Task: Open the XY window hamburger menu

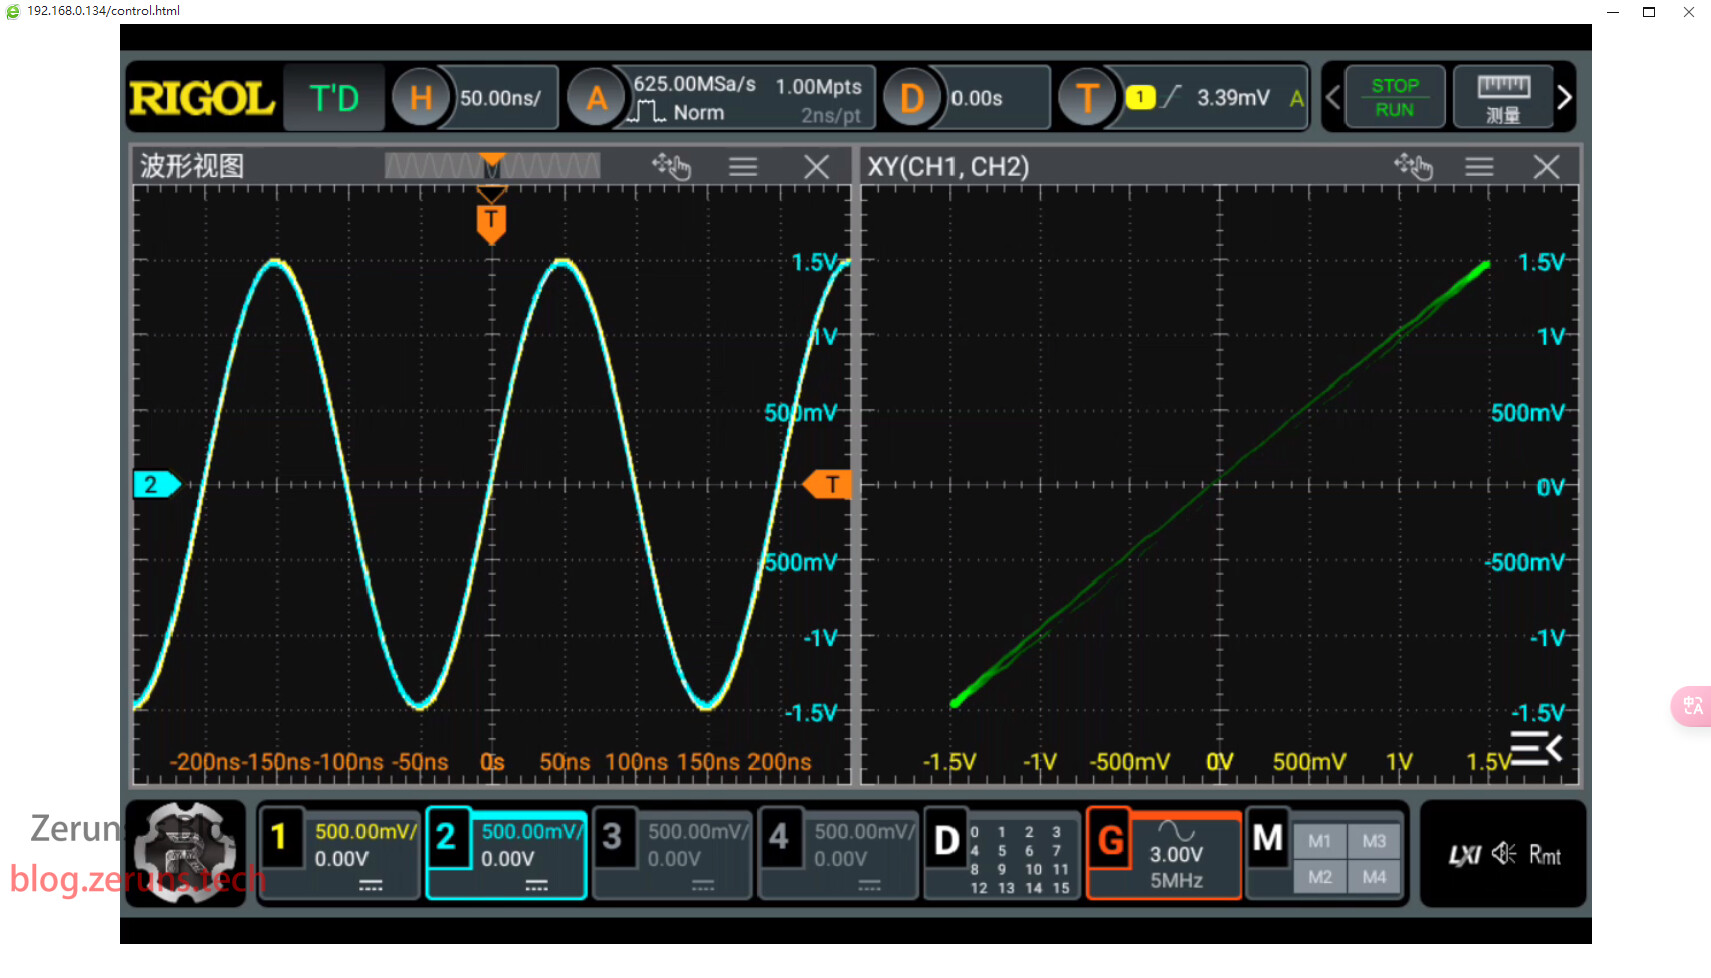Action: [x=1479, y=167]
